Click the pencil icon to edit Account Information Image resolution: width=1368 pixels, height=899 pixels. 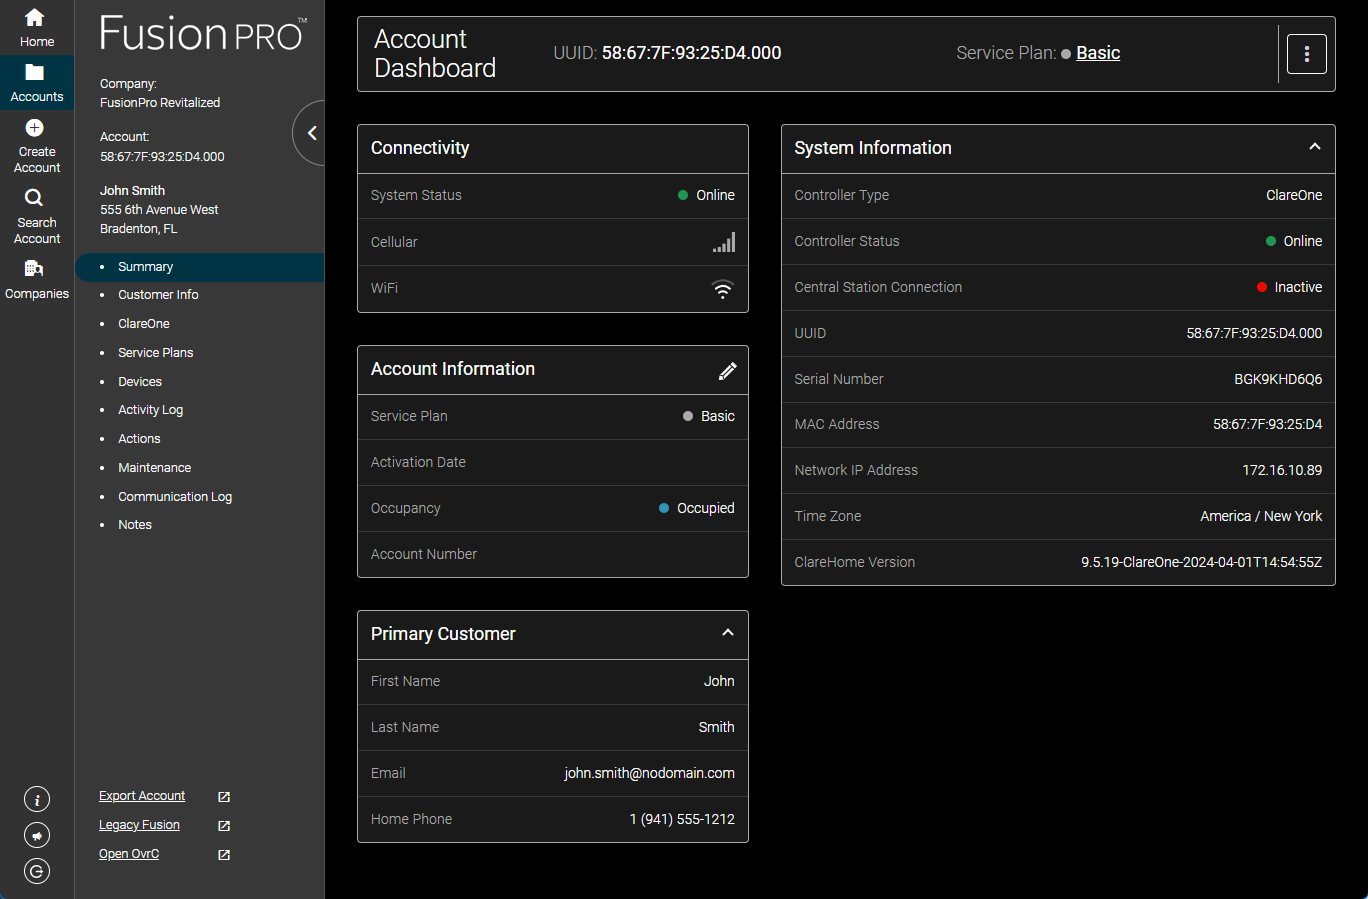728,370
